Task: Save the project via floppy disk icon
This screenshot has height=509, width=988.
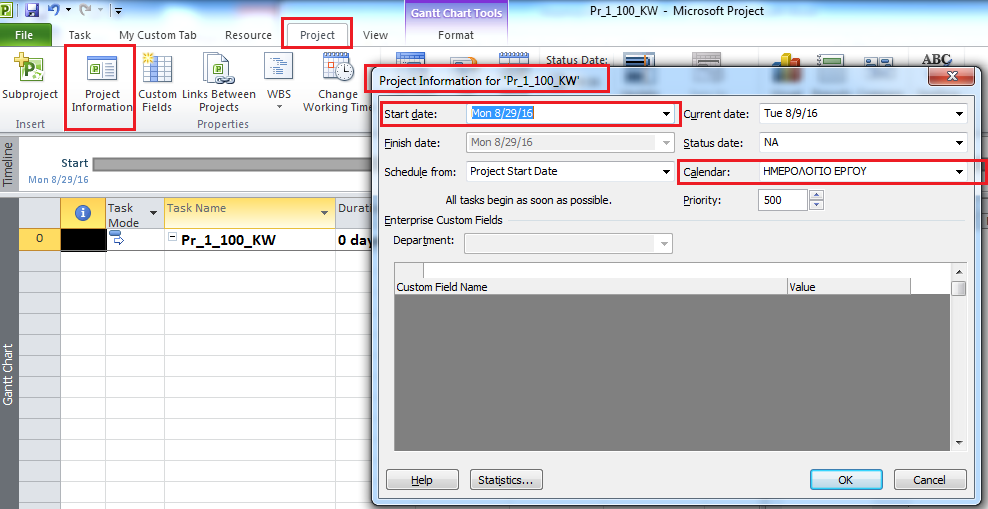Action: [x=32, y=10]
